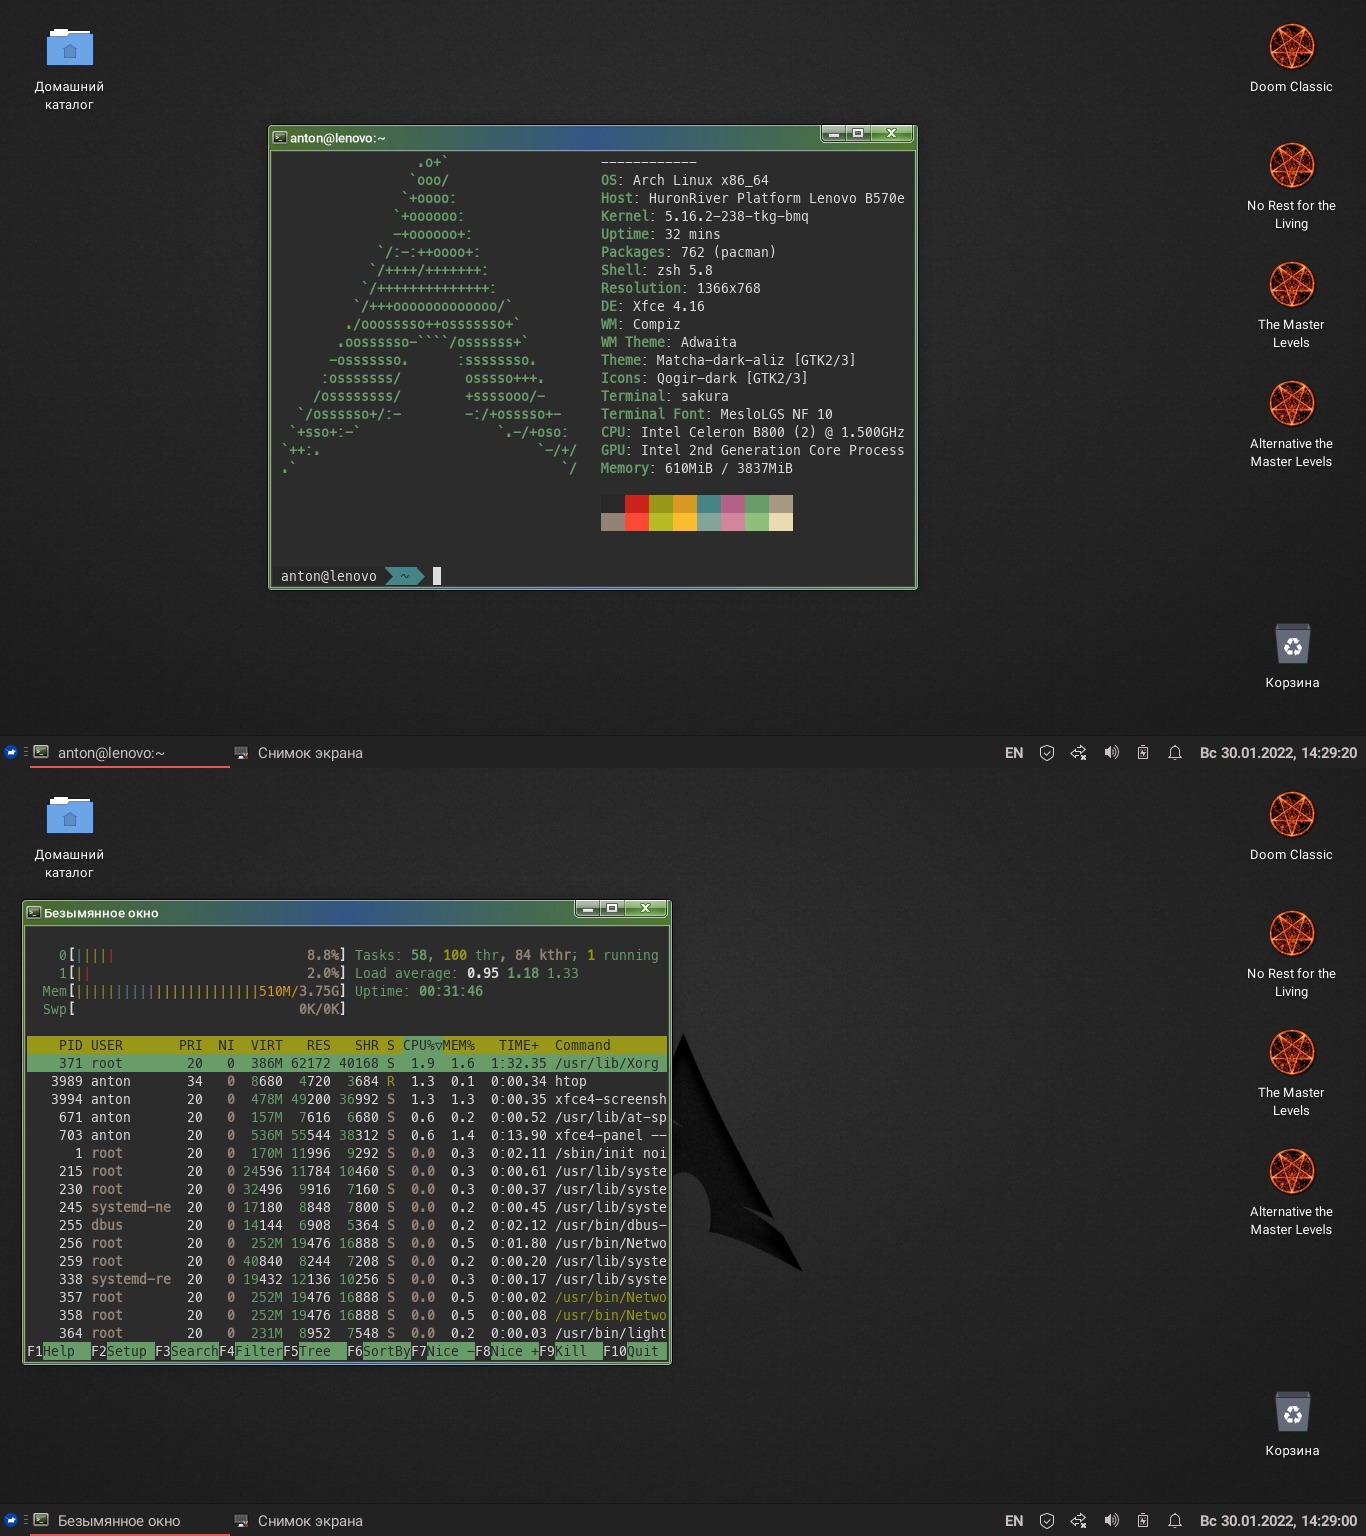Switch to Снимок экрана in the 14:29:20 panel
The width and height of the screenshot is (1366, 1536).
tap(298, 753)
